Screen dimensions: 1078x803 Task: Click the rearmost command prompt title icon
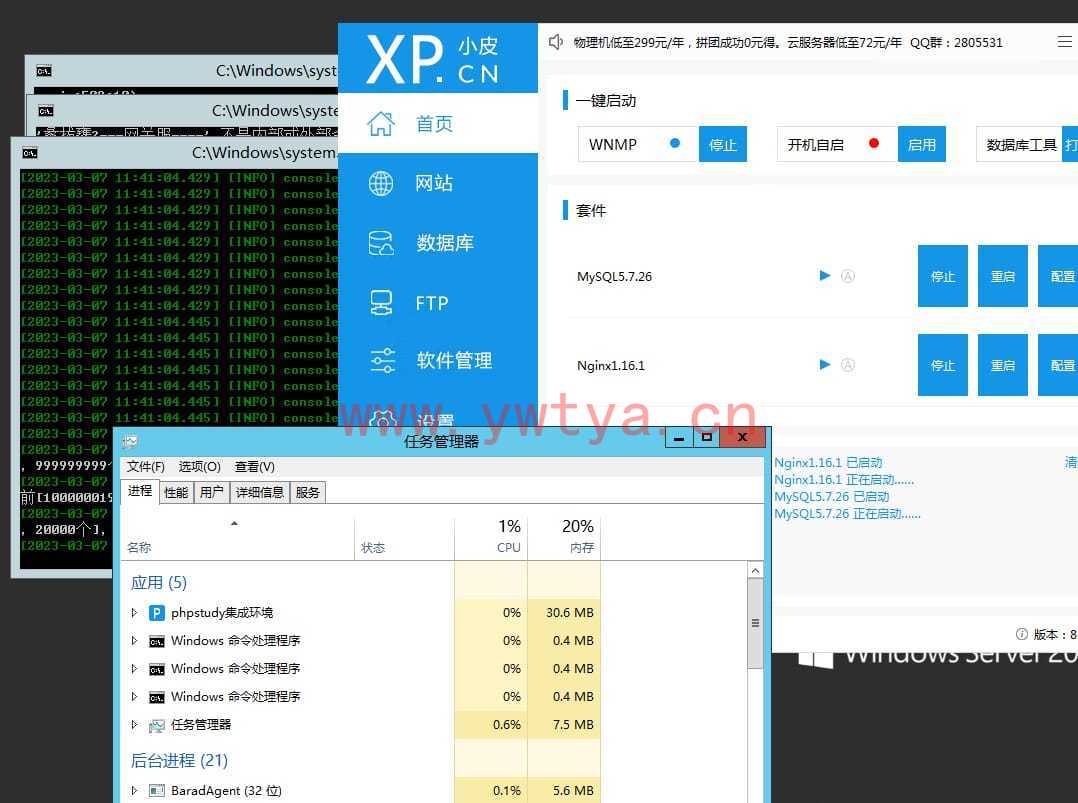(x=43, y=71)
